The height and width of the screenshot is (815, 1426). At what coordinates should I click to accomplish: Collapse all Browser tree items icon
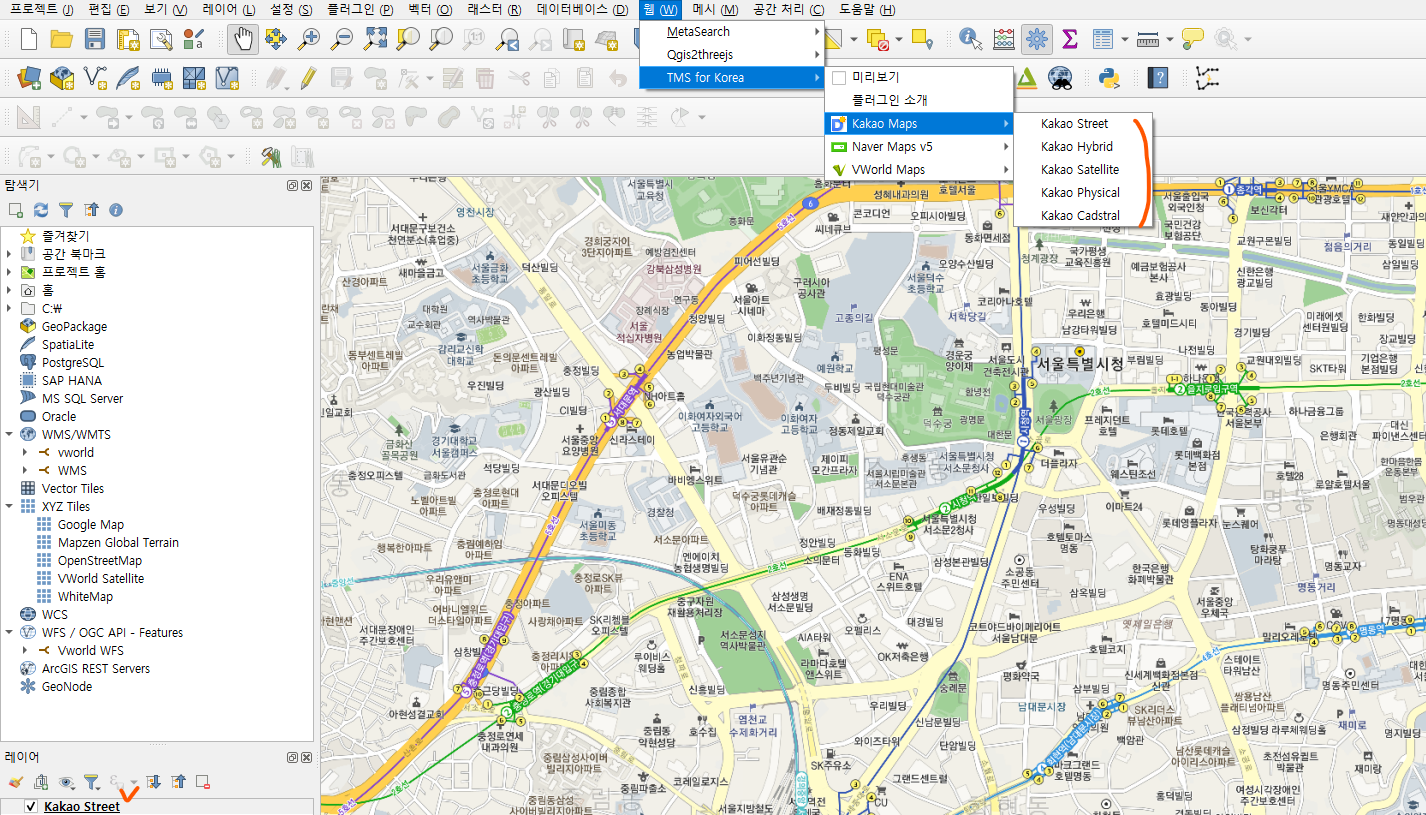91,209
